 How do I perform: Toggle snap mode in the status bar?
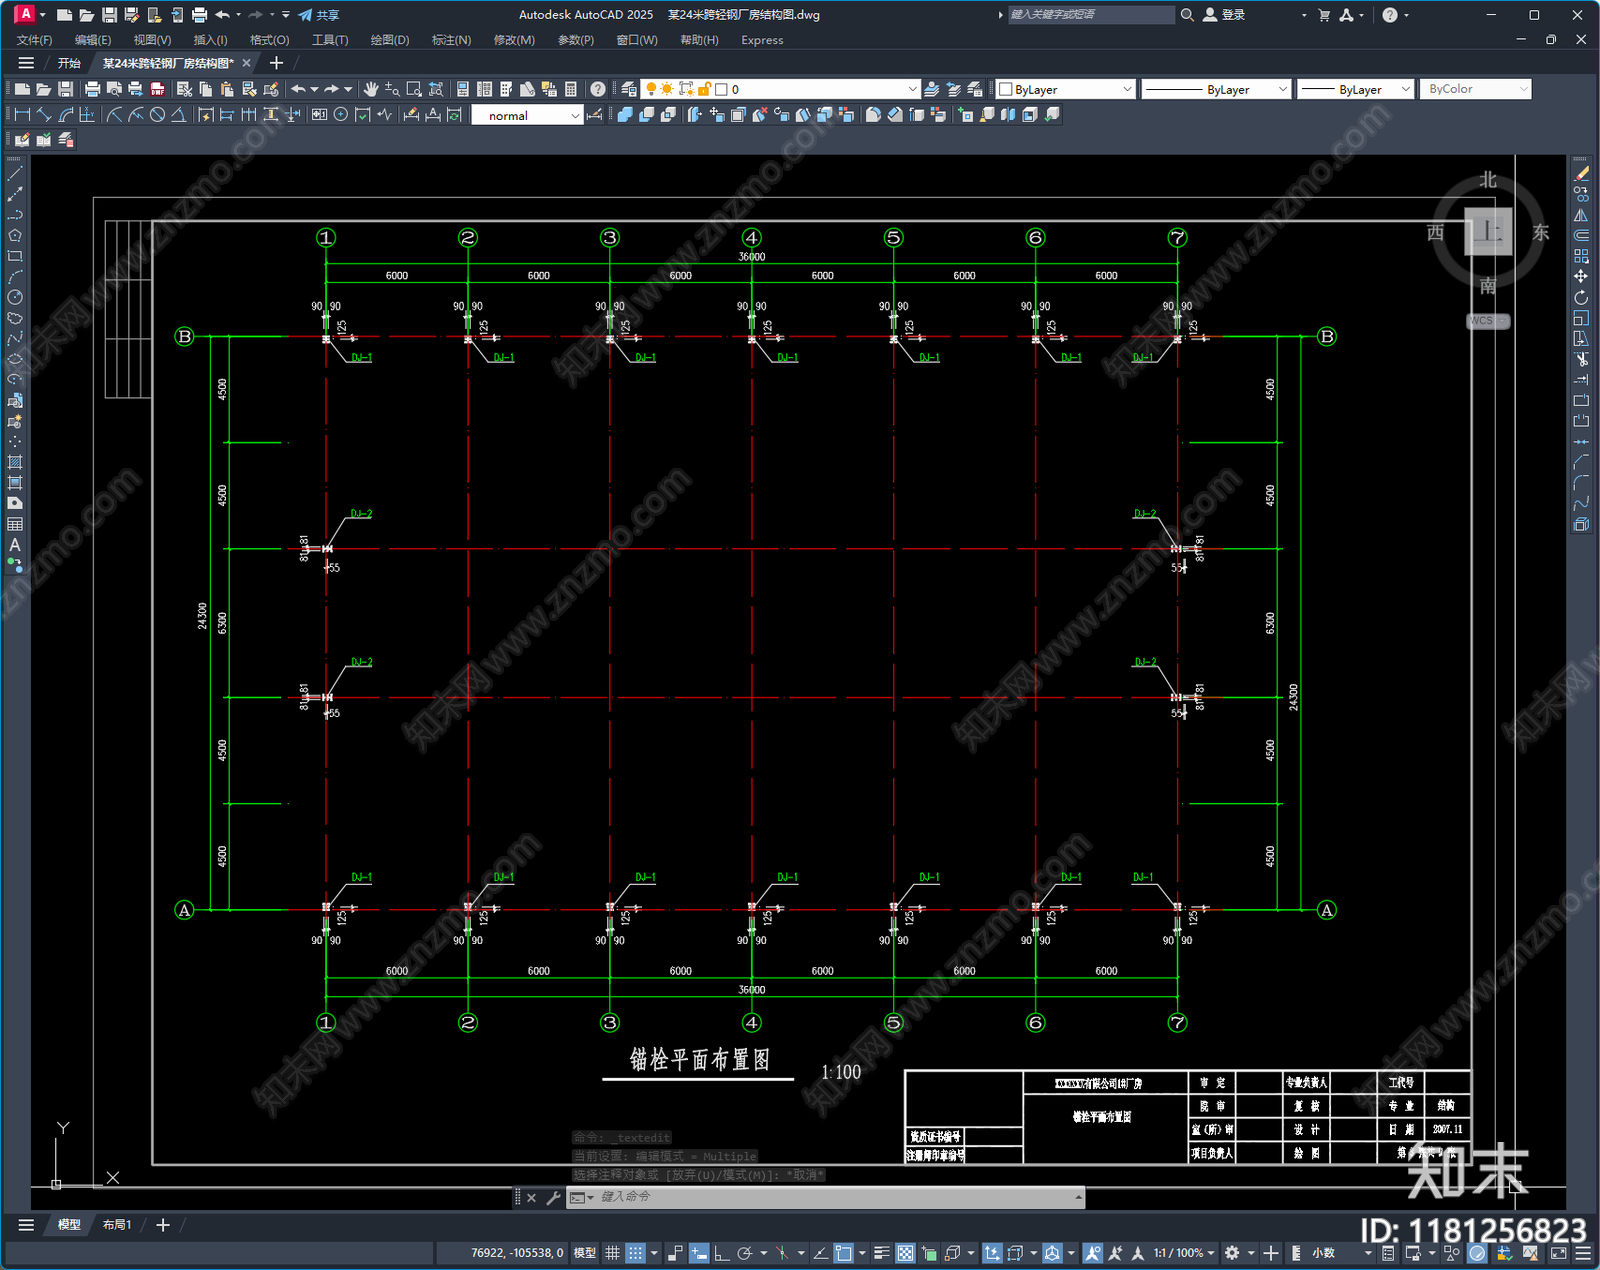pyautogui.click(x=635, y=1253)
